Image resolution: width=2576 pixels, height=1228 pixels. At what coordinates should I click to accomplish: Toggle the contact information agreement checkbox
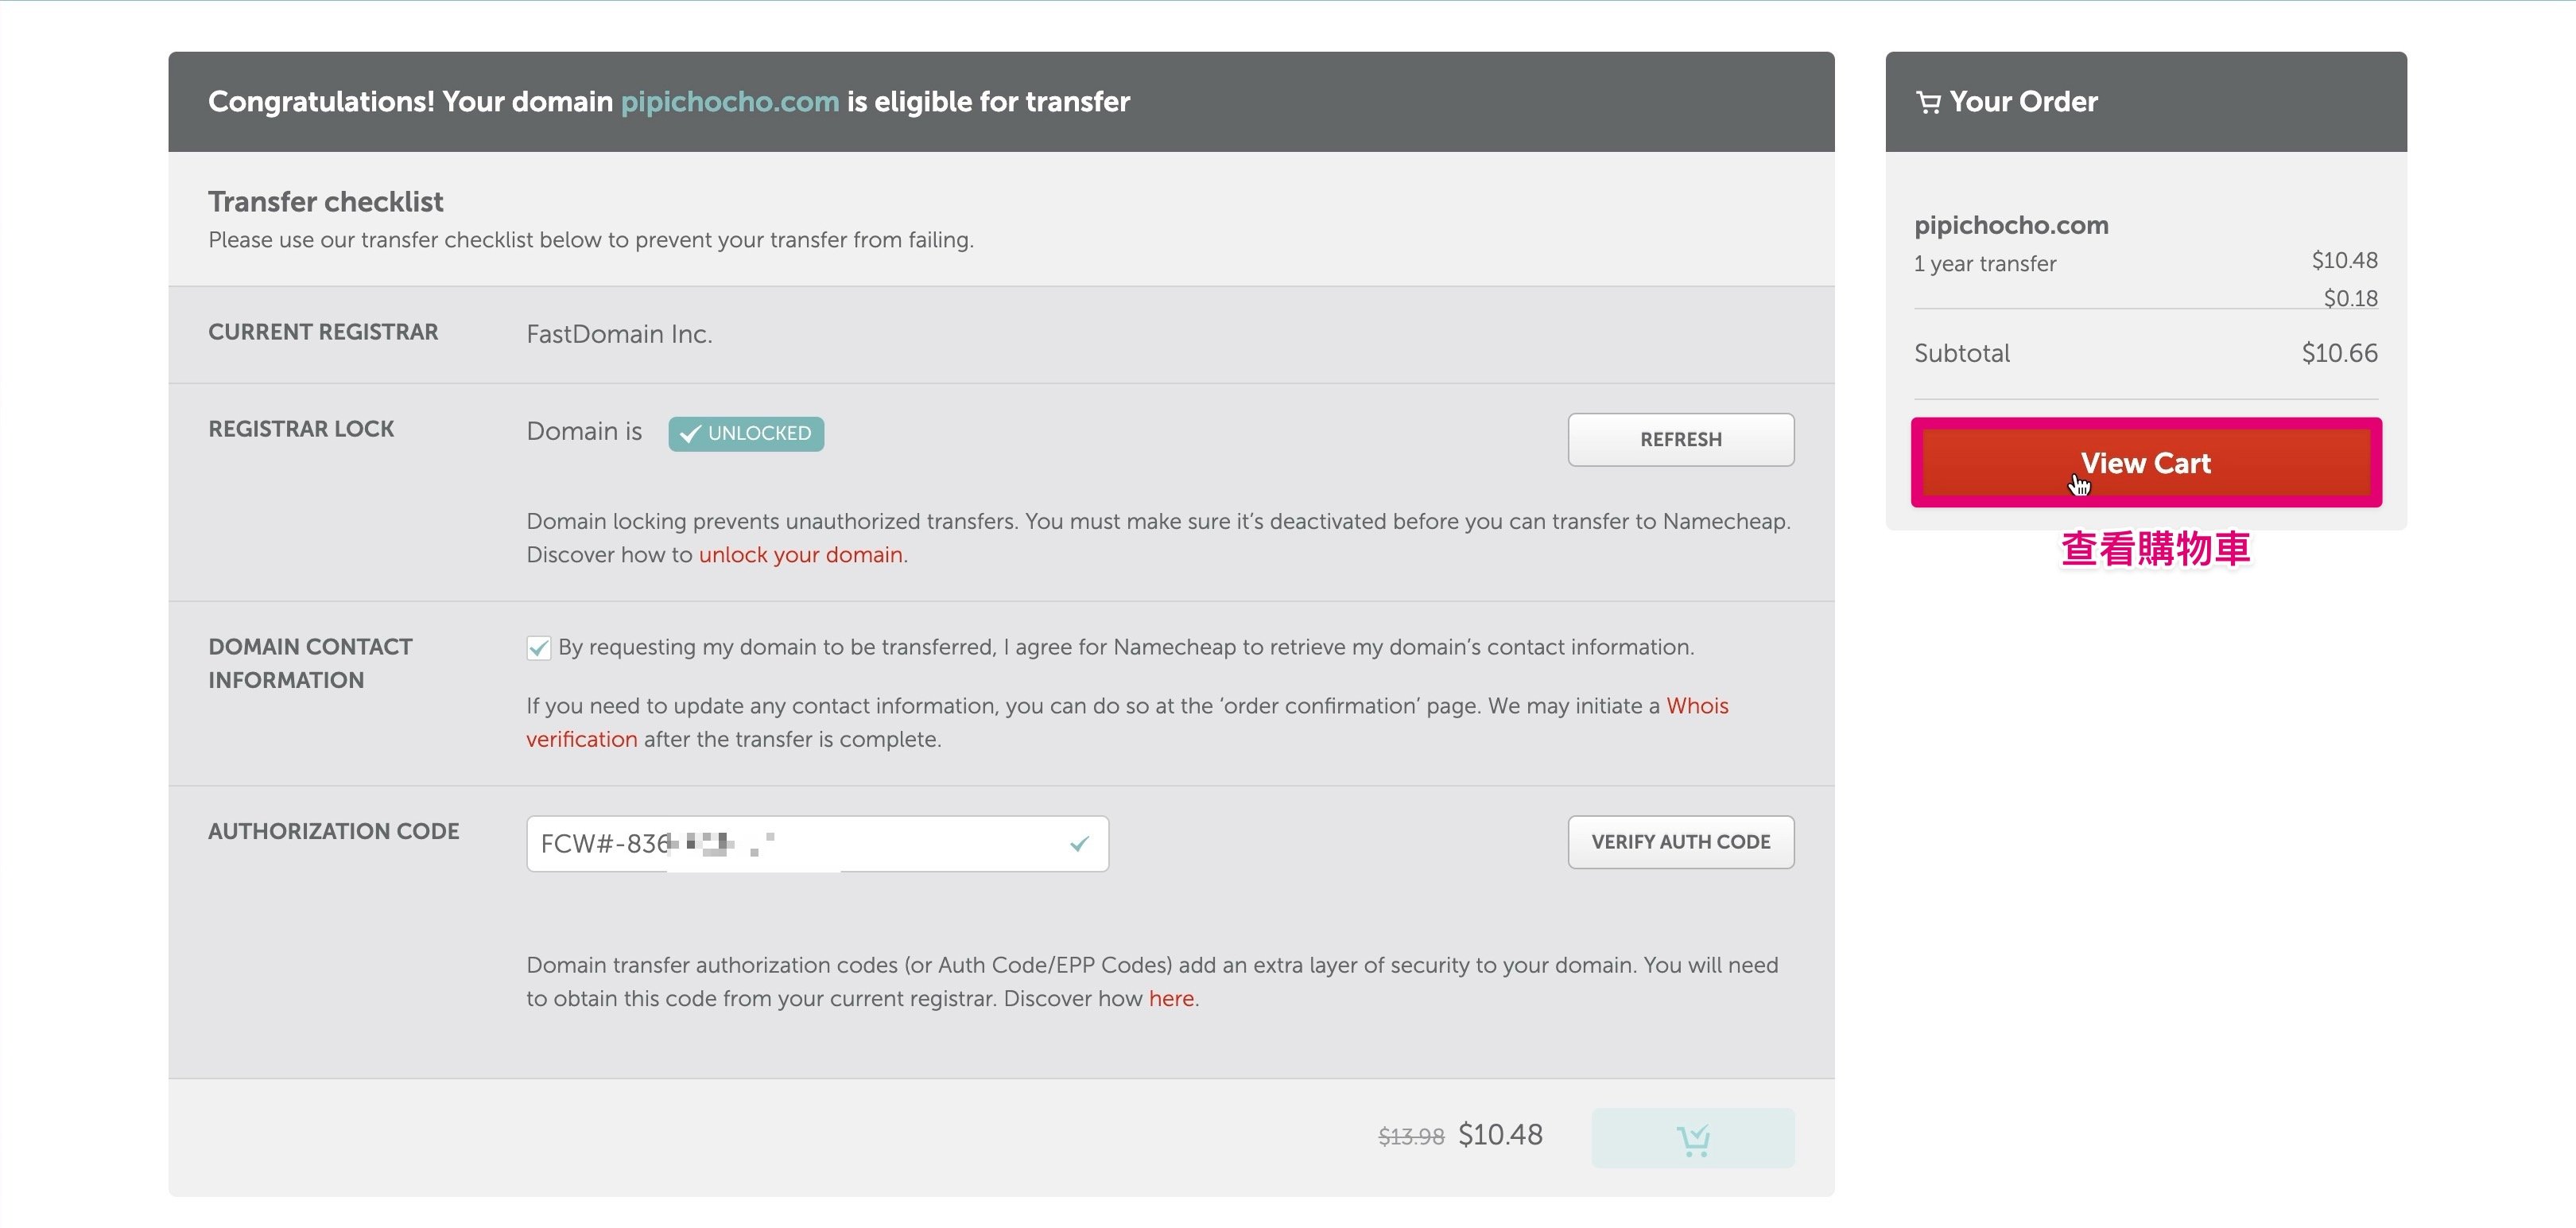click(x=539, y=648)
